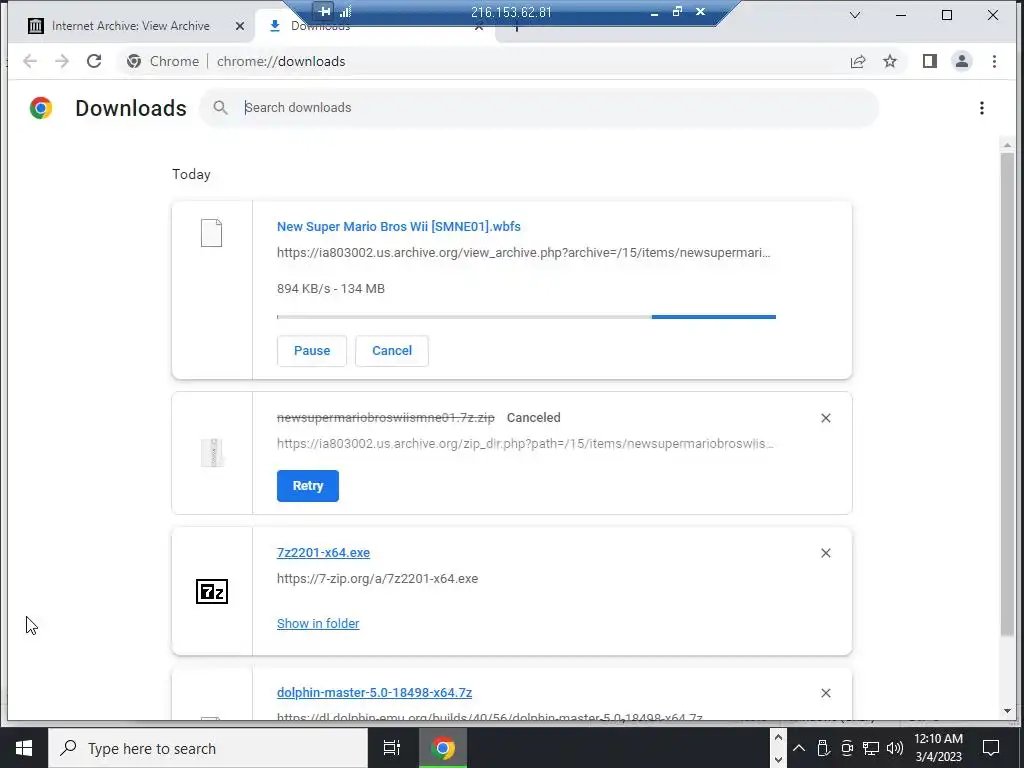Click the remote session signal strength icon
The height and width of the screenshot is (768, 1024).
[345, 11]
